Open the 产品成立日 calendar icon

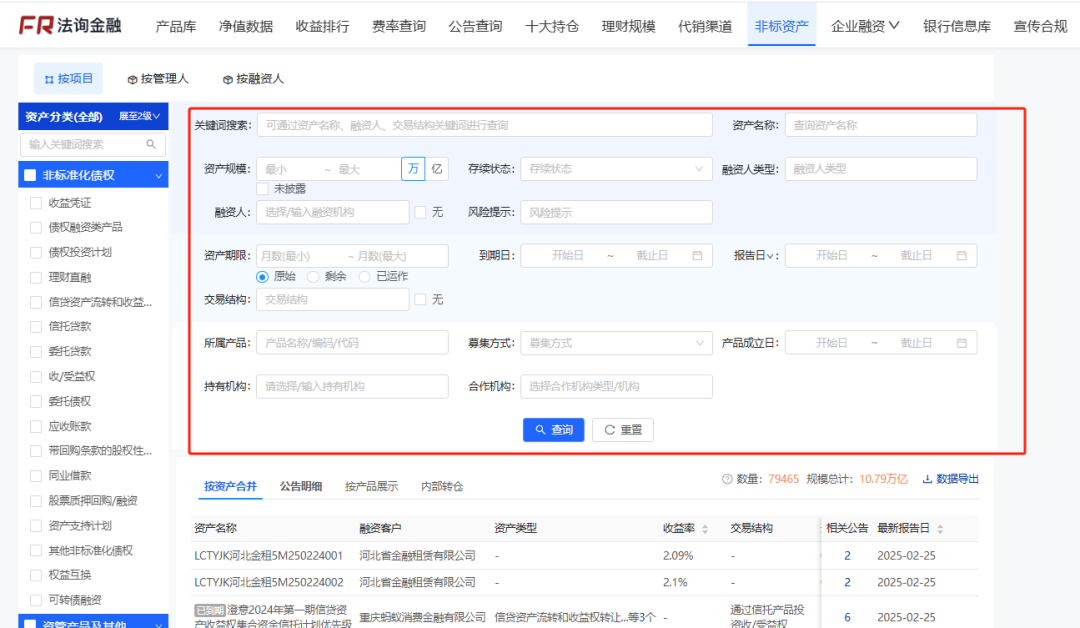pyautogui.click(x=963, y=342)
